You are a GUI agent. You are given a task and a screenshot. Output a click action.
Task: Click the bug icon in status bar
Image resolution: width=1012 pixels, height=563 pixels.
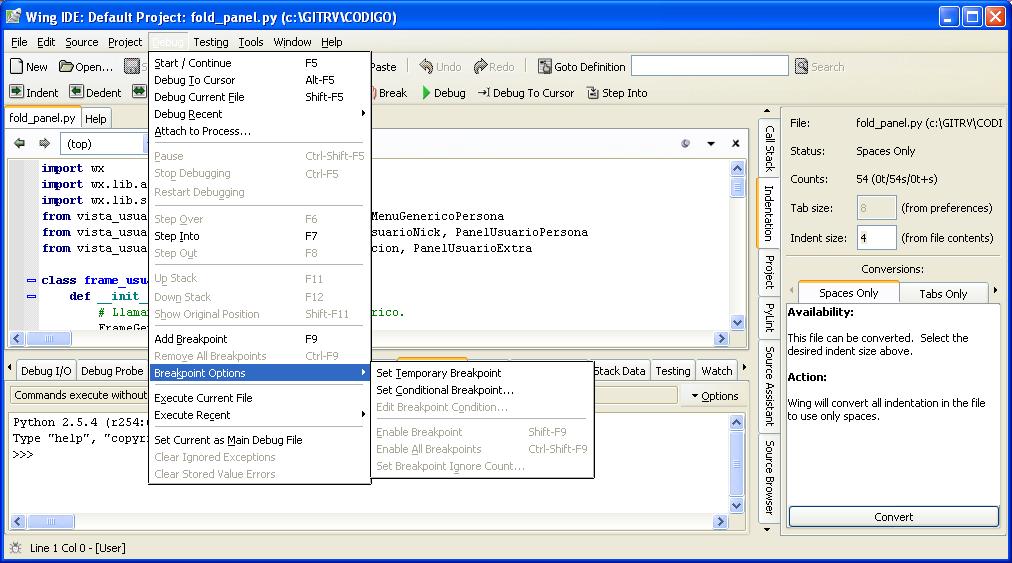coord(15,548)
